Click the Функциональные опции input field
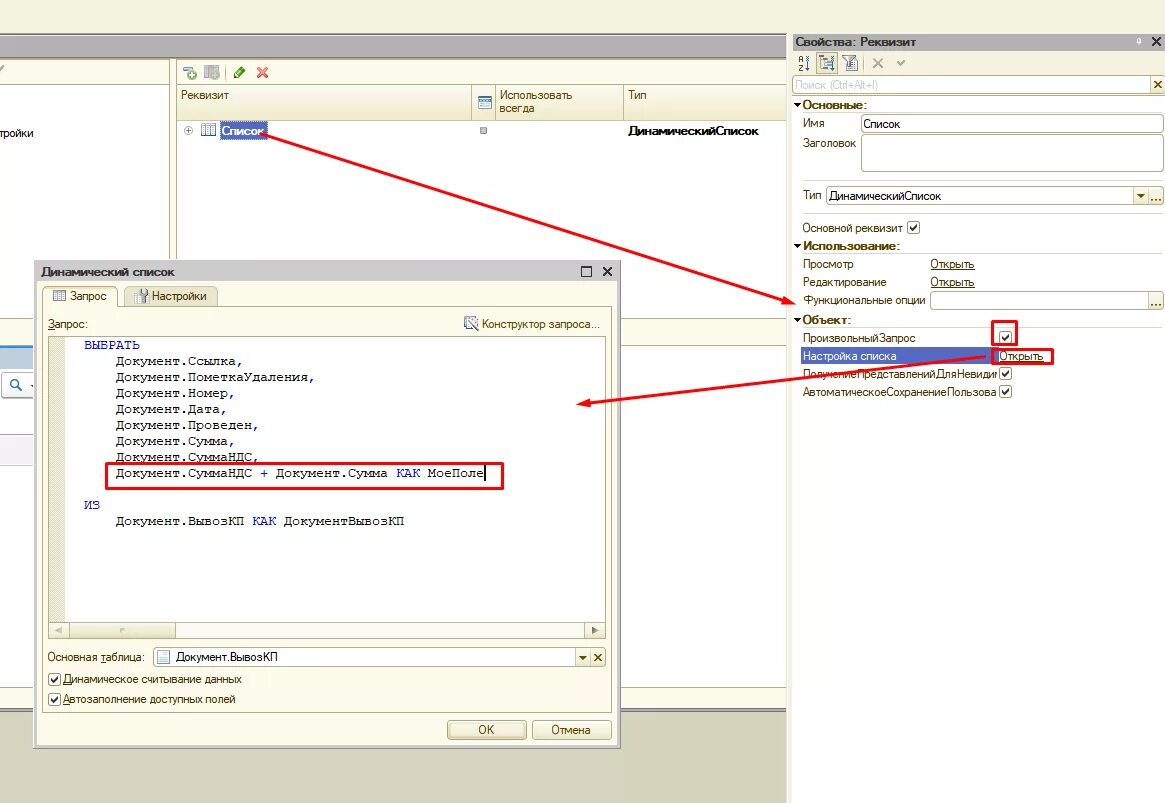The image size is (1165, 803). click(x=1039, y=301)
